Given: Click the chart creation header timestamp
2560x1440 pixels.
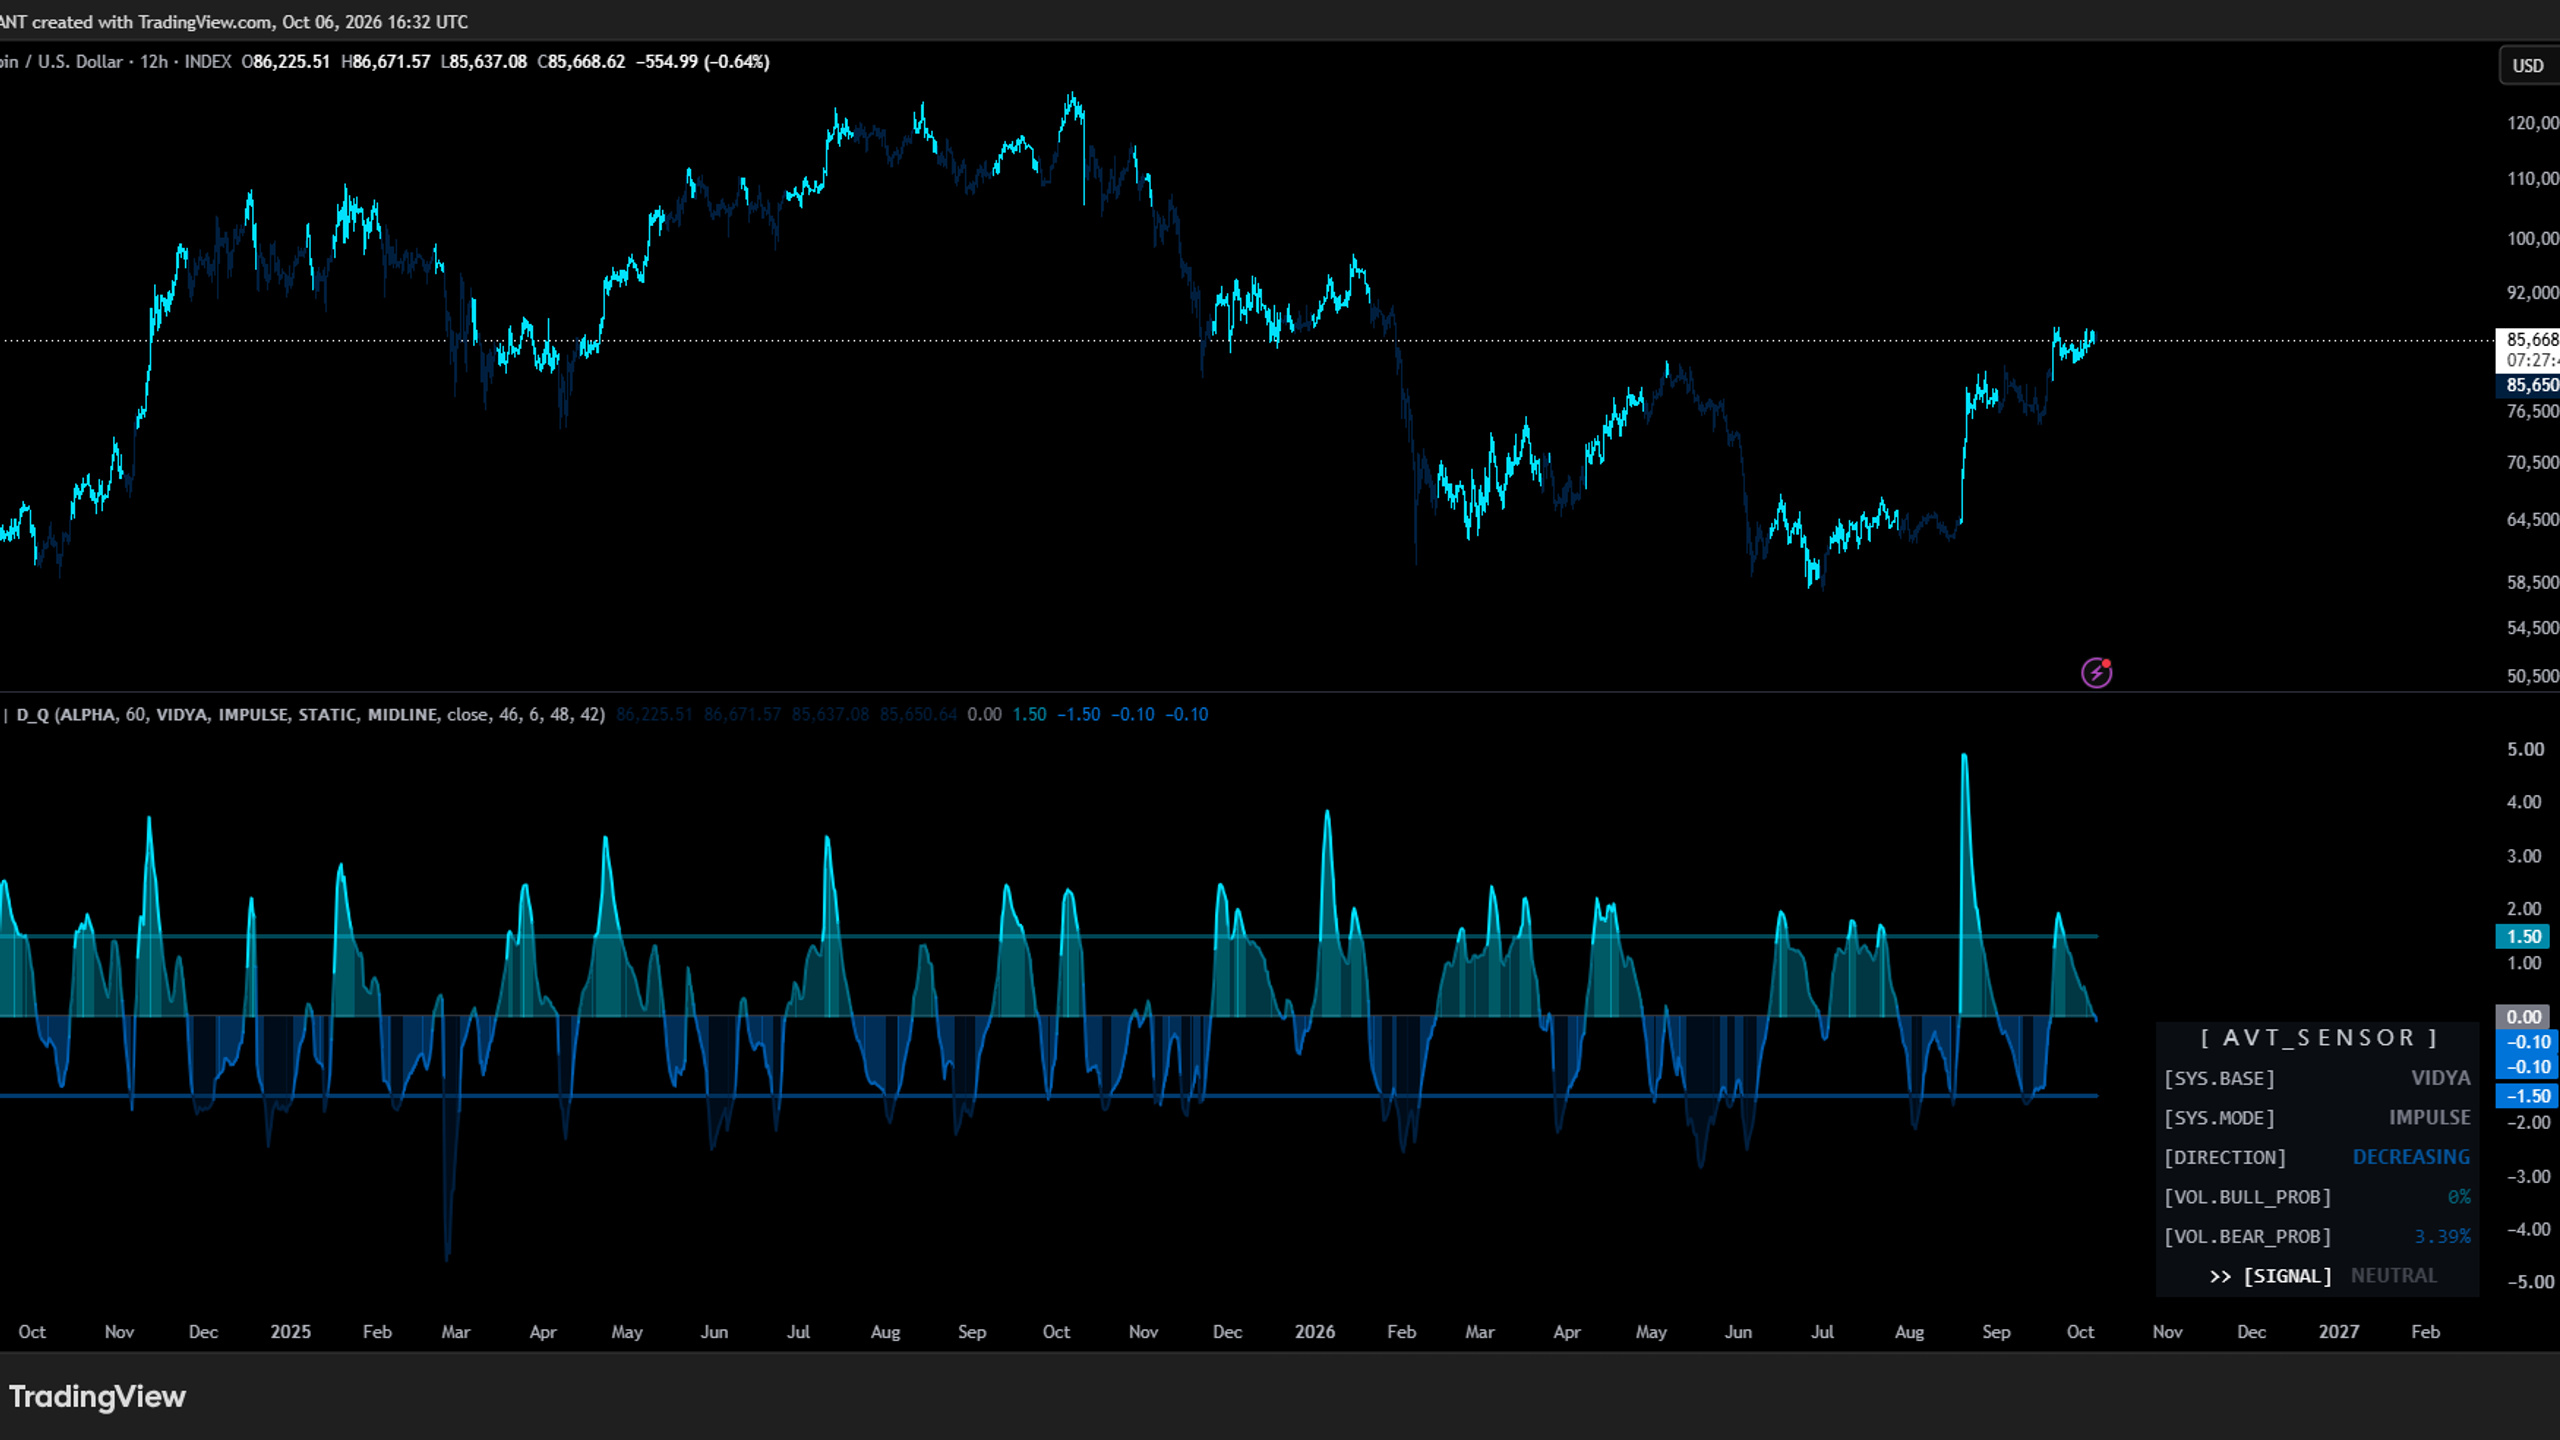Looking at the screenshot, I should [x=375, y=22].
